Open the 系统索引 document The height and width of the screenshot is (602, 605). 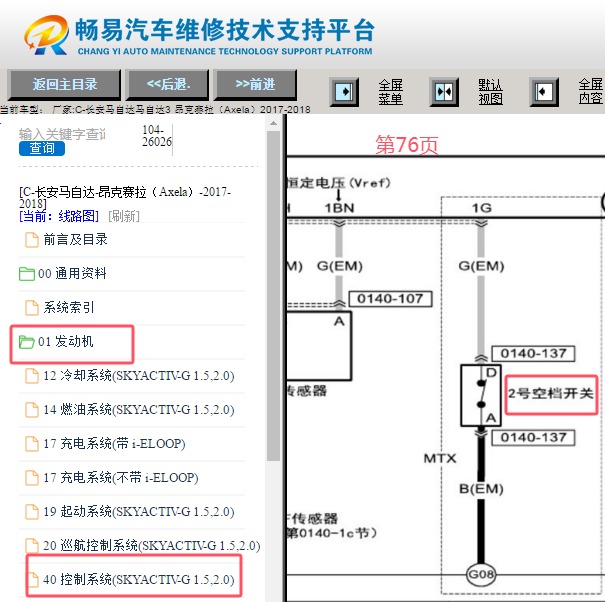point(69,308)
